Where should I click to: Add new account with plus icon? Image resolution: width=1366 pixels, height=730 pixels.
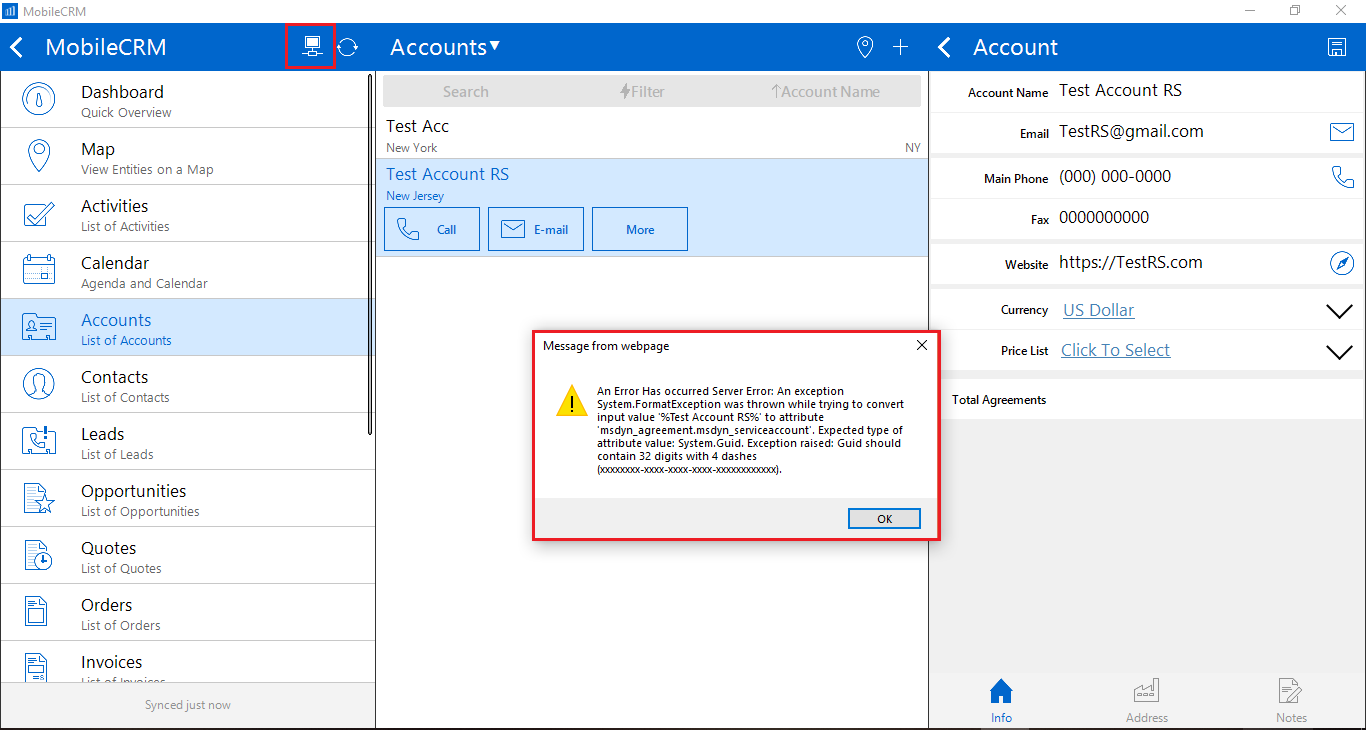pos(901,47)
